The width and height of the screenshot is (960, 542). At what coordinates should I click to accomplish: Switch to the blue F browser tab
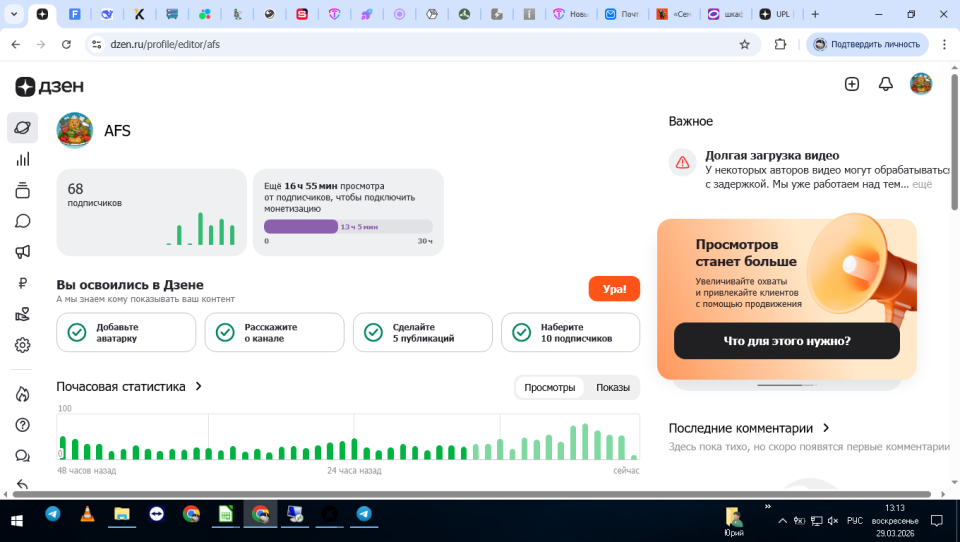coord(75,14)
